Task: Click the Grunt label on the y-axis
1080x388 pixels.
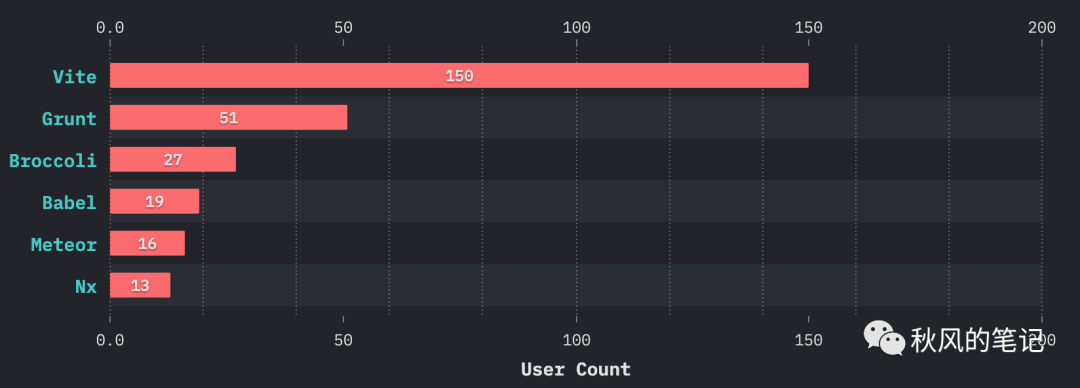Action: point(70,119)
